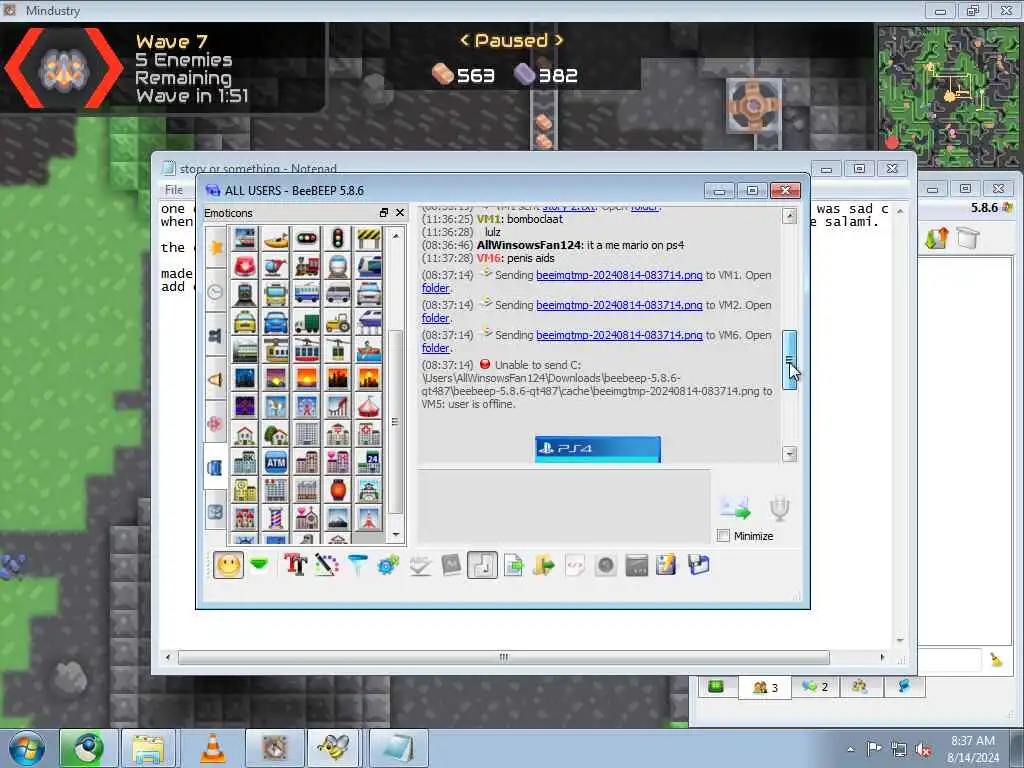Screen dimensions: 1024x768
Task: Click the message input field
Action: pyautogui.click(x=564, y=506)
